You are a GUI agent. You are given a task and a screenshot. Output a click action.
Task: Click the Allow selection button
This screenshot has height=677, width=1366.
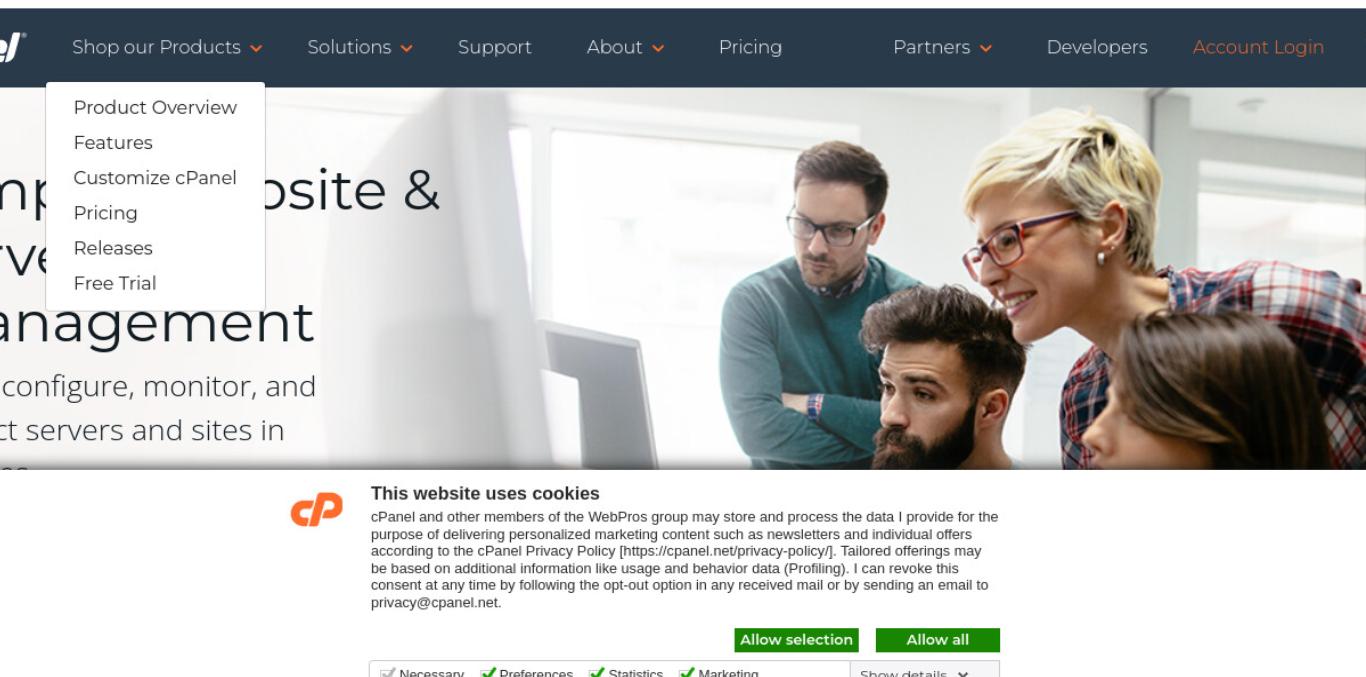797,640
